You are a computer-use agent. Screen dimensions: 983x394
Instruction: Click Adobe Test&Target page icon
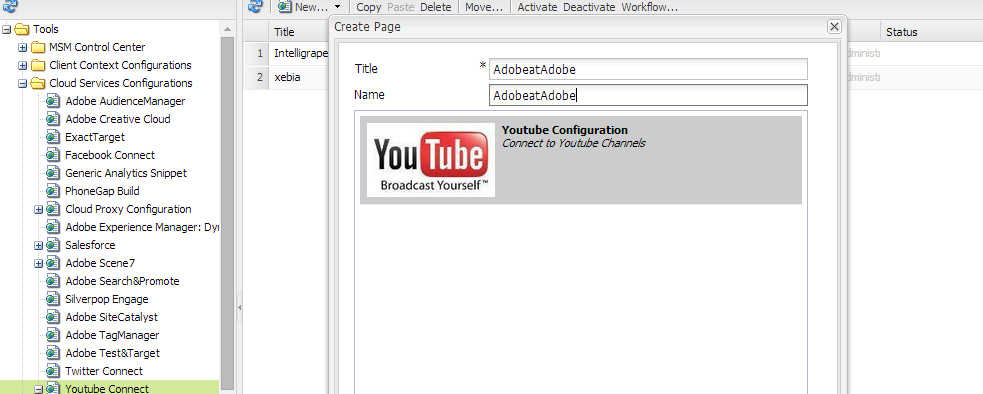[x=53, y=353]
